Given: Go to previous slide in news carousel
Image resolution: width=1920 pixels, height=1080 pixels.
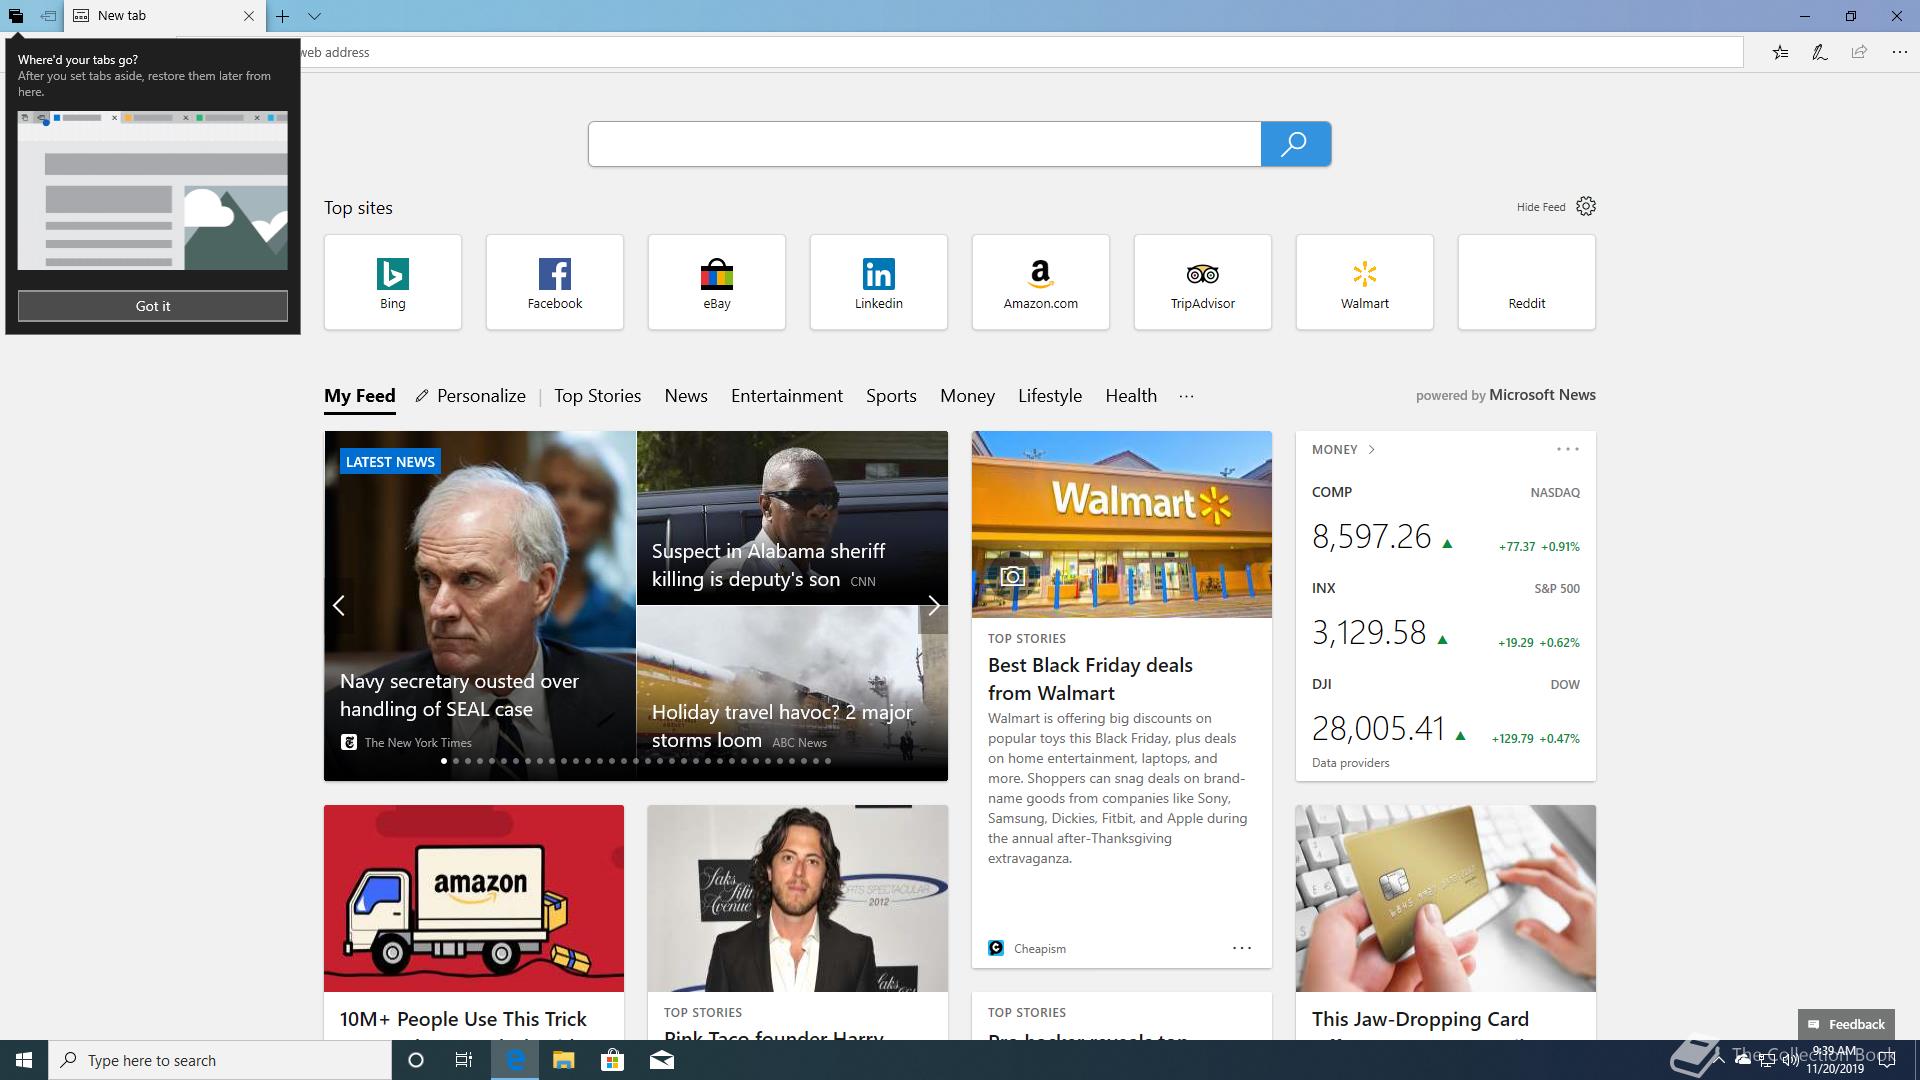Looking at the screenshot, I should 339,606.
